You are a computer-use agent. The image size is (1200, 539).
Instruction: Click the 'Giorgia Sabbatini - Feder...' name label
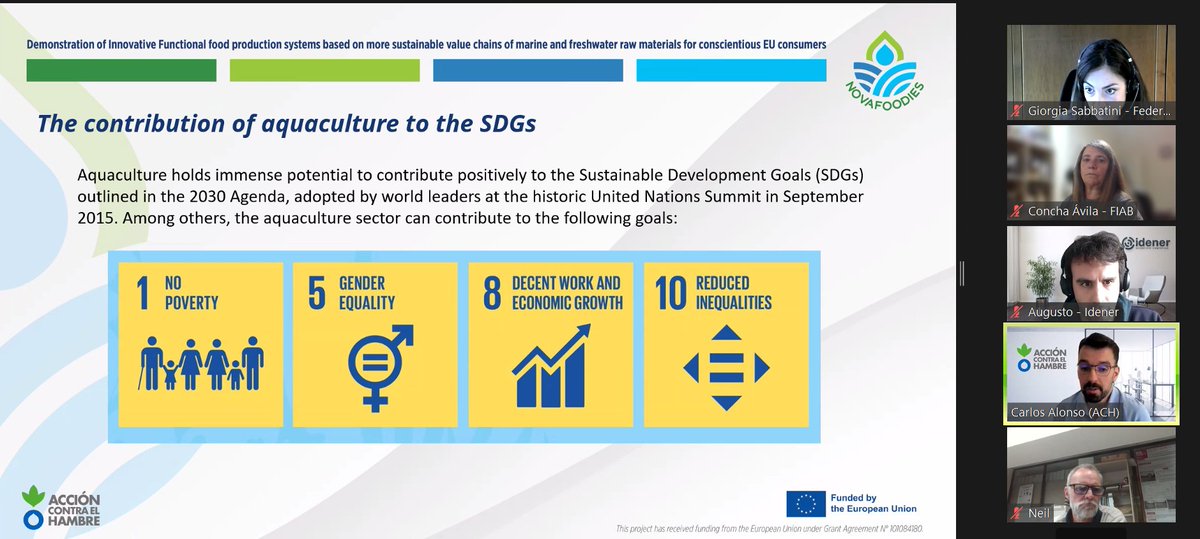click(x=1098, y=112)
